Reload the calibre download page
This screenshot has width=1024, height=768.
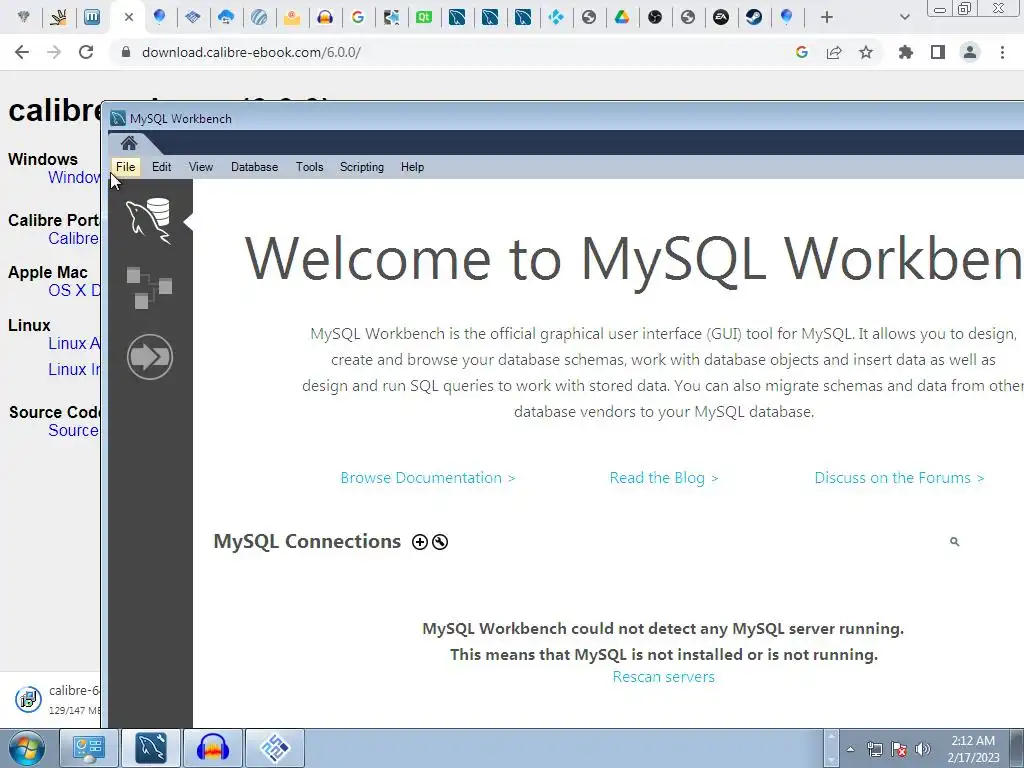tap(86, 52)
